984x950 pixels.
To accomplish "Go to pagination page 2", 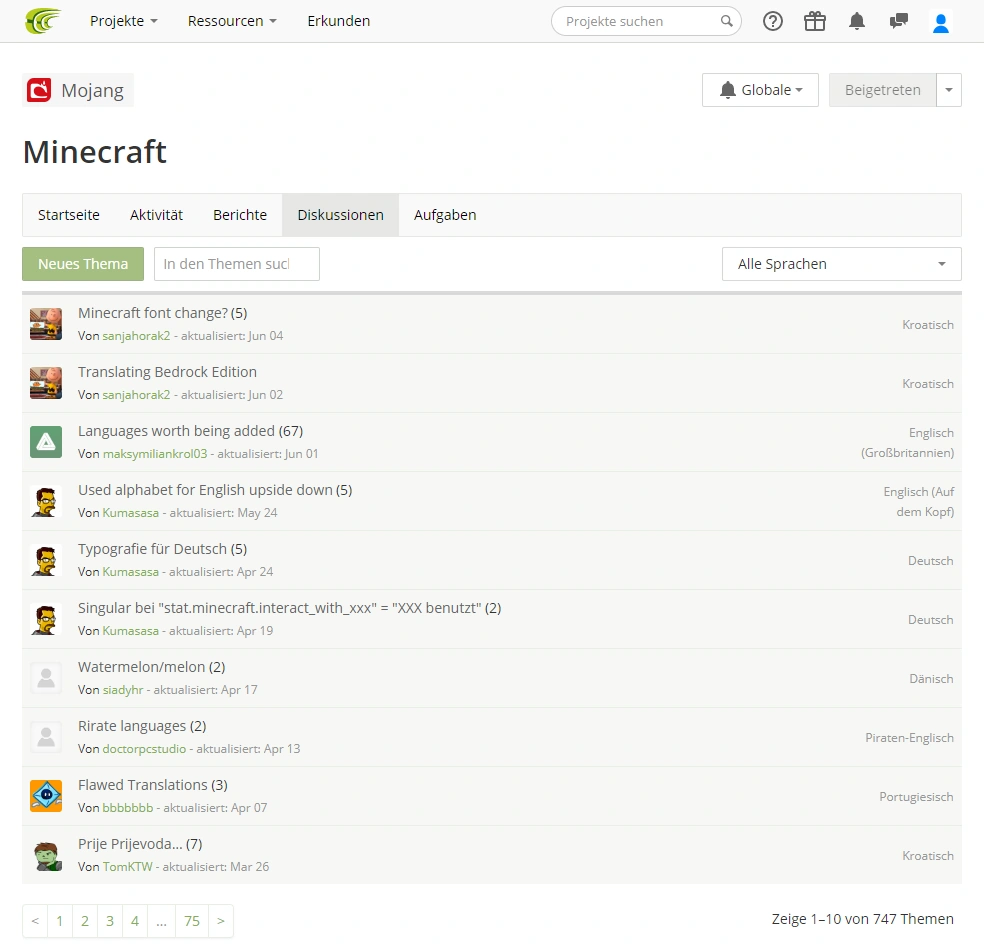I will 85,921.
